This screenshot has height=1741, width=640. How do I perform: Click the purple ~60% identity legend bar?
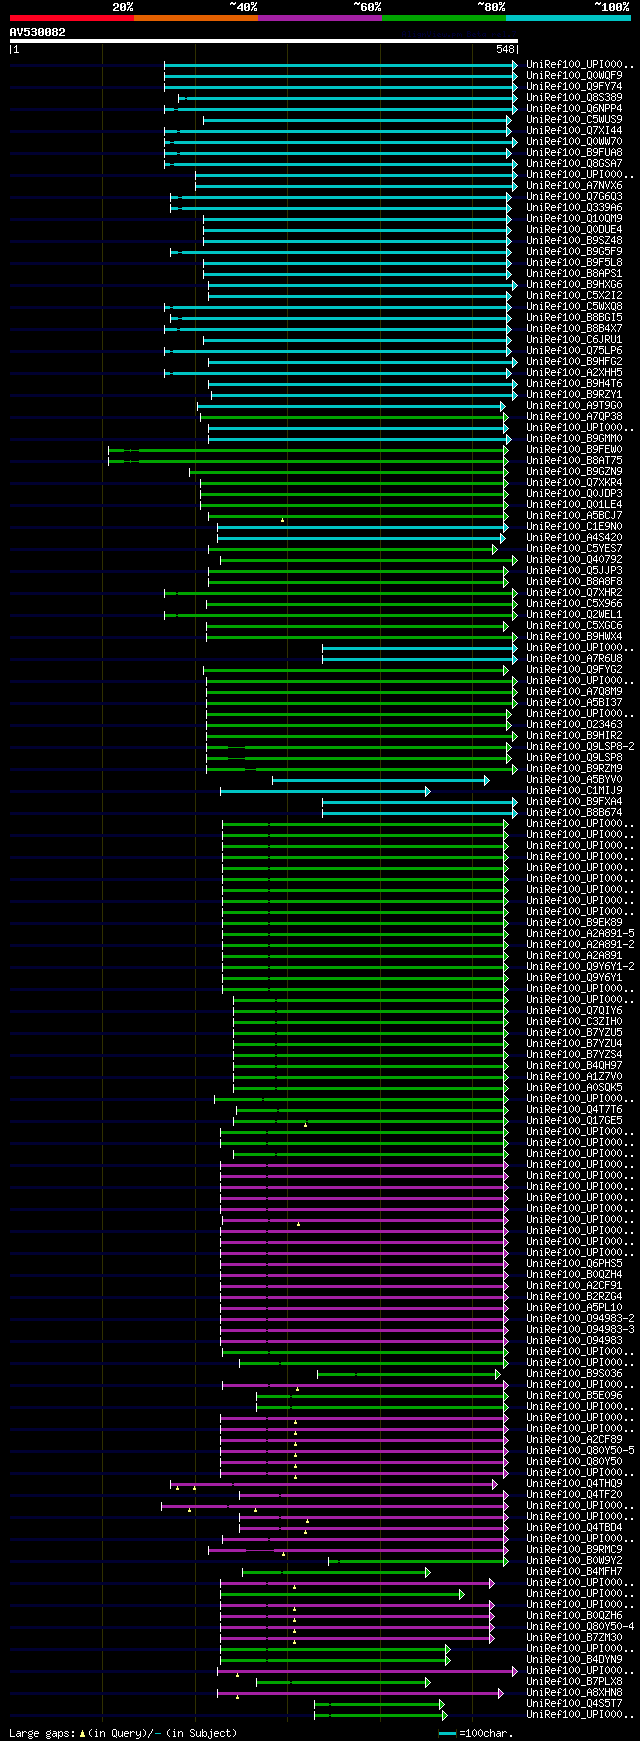click(320, 17)
